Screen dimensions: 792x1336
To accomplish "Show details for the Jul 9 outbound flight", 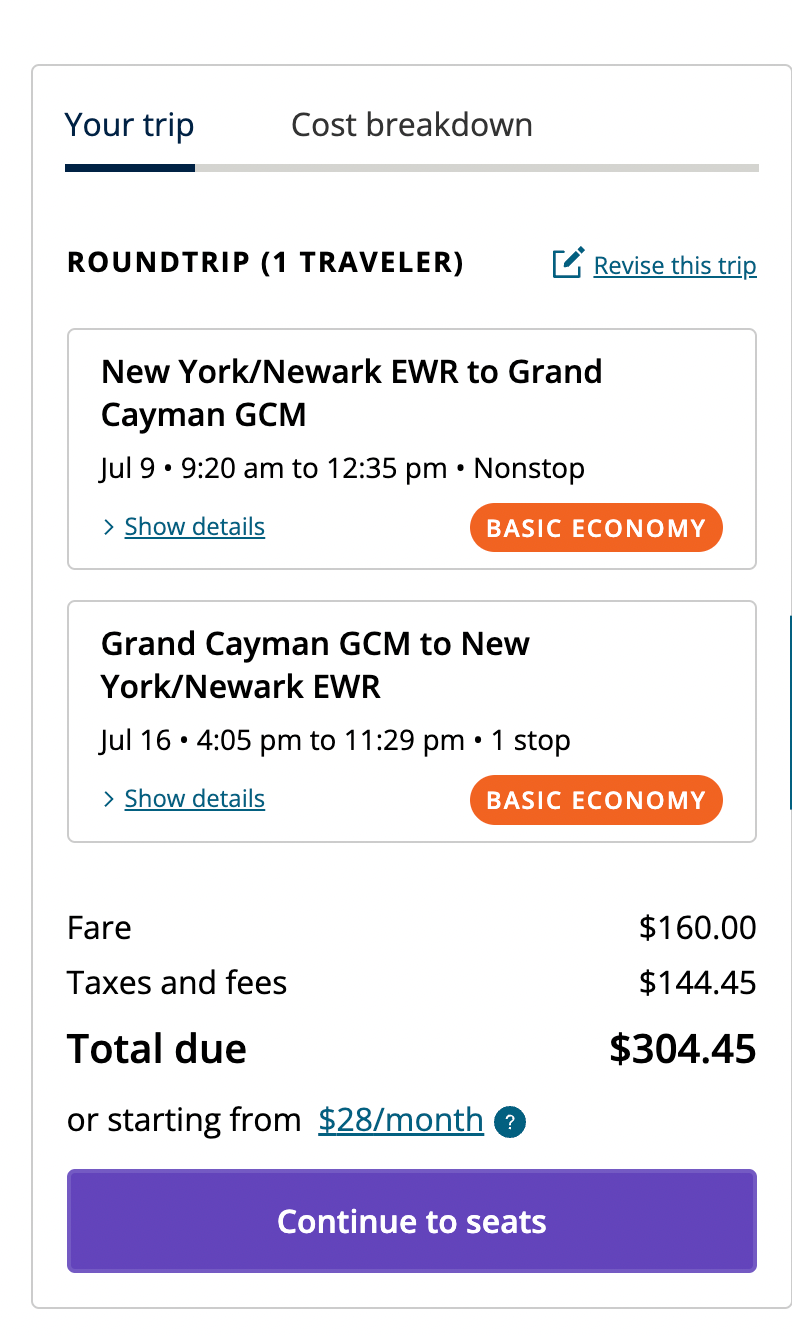I will [194, 527].
